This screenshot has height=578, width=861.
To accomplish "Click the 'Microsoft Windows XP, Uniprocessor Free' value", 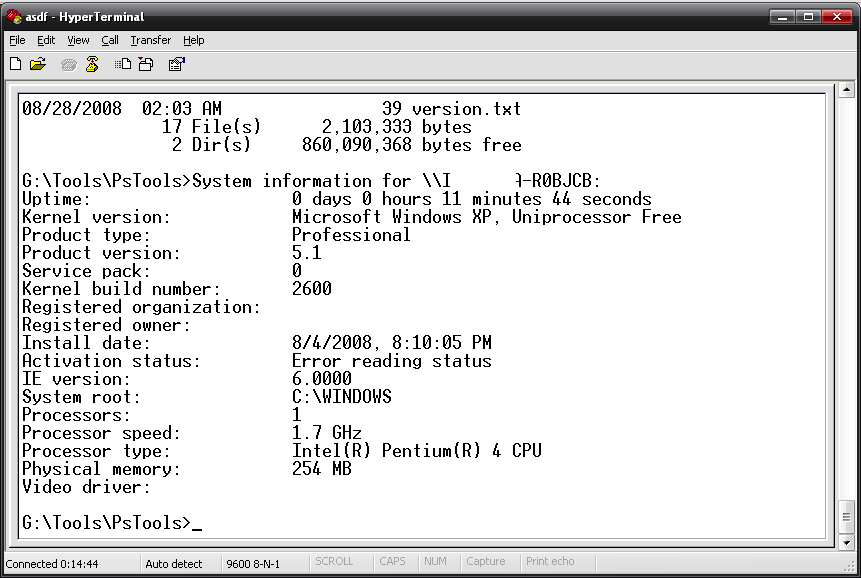I will 487,217.
